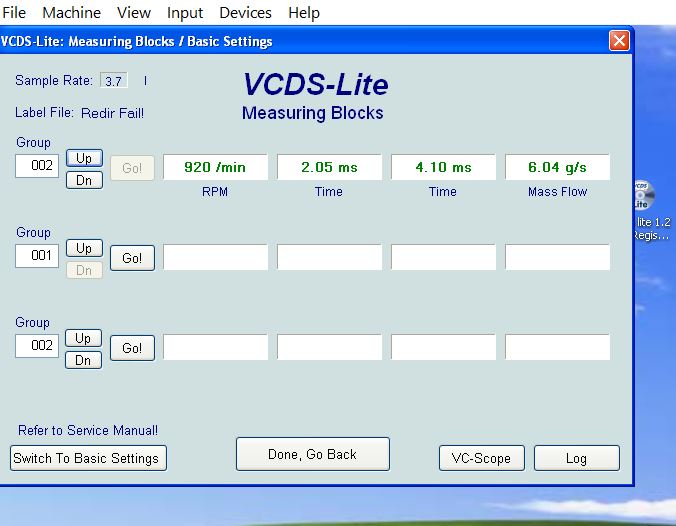Click Dn for the third group row
The height and width of the screenshot is (526, 676).
point(83,360)
